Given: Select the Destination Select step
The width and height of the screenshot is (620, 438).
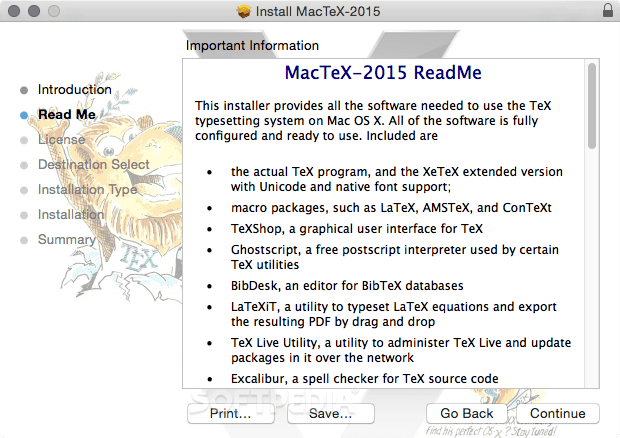Looking at the screenshot, I should tap(94, 164).
